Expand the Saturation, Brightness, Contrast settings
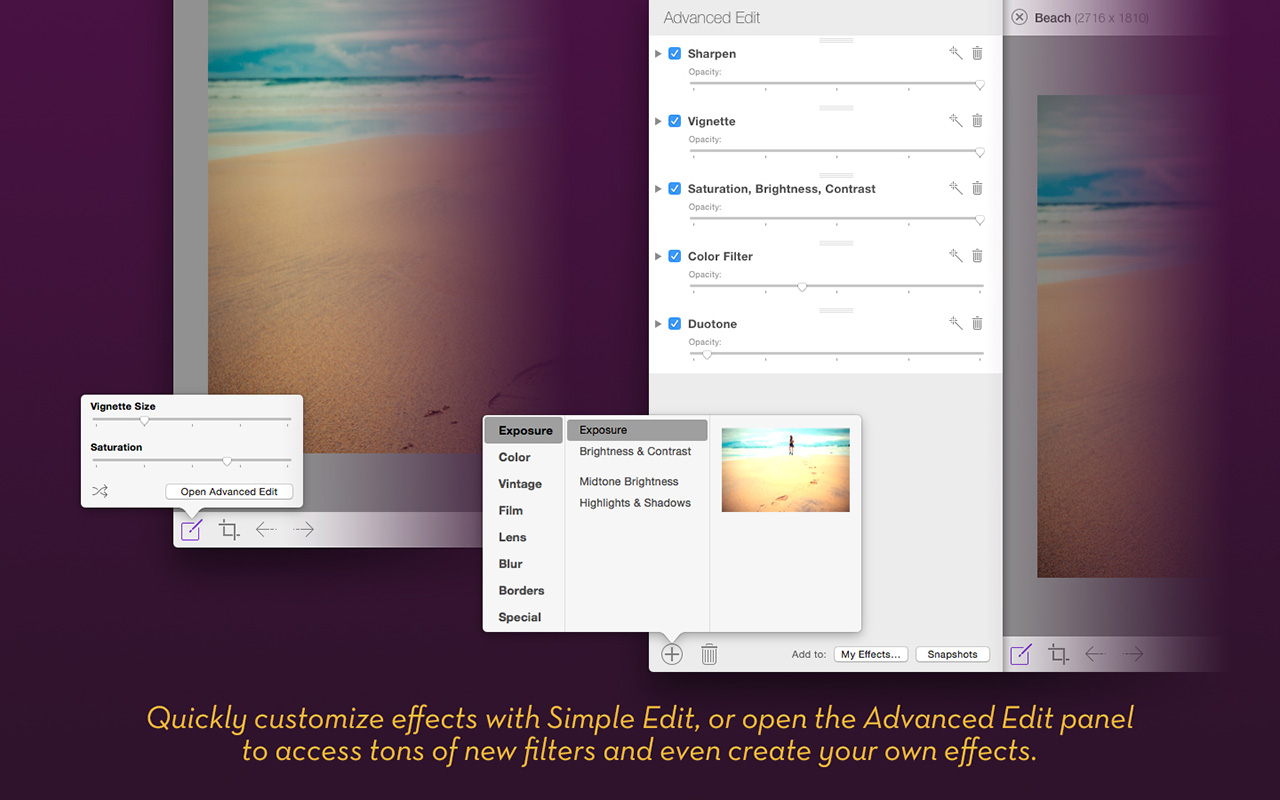 (x=658, y=189)
